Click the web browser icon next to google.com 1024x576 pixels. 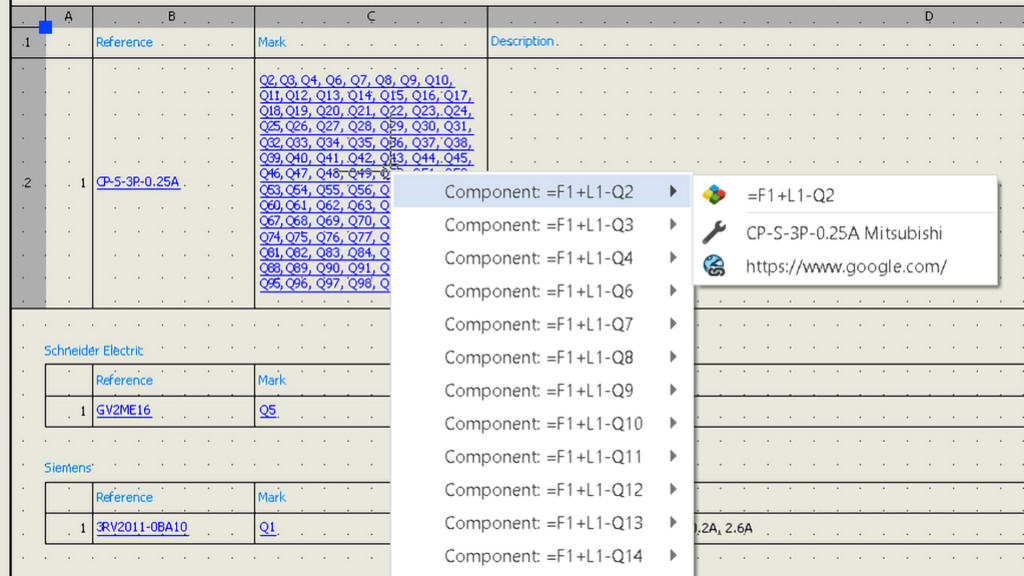tap(716, 266)
